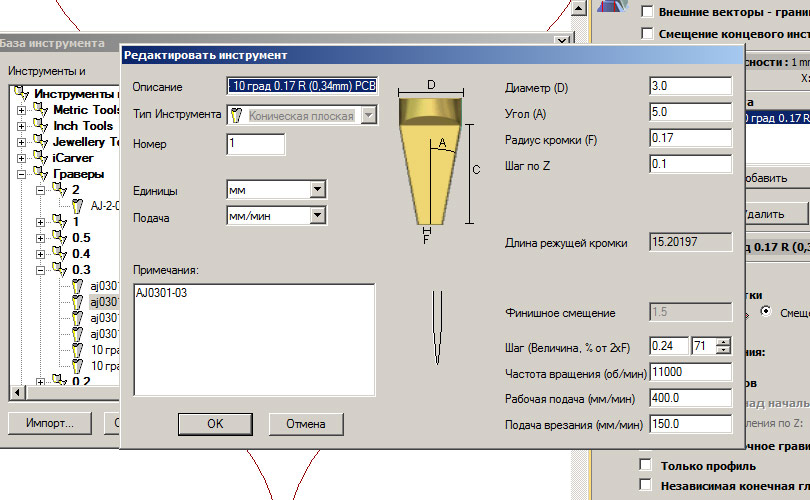Click the Шаг по Z field

[x=691, y=164]
